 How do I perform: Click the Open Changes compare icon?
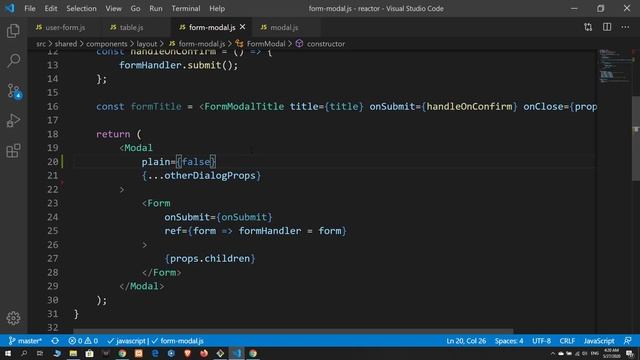pyautogui.click(x=588, y=27)
